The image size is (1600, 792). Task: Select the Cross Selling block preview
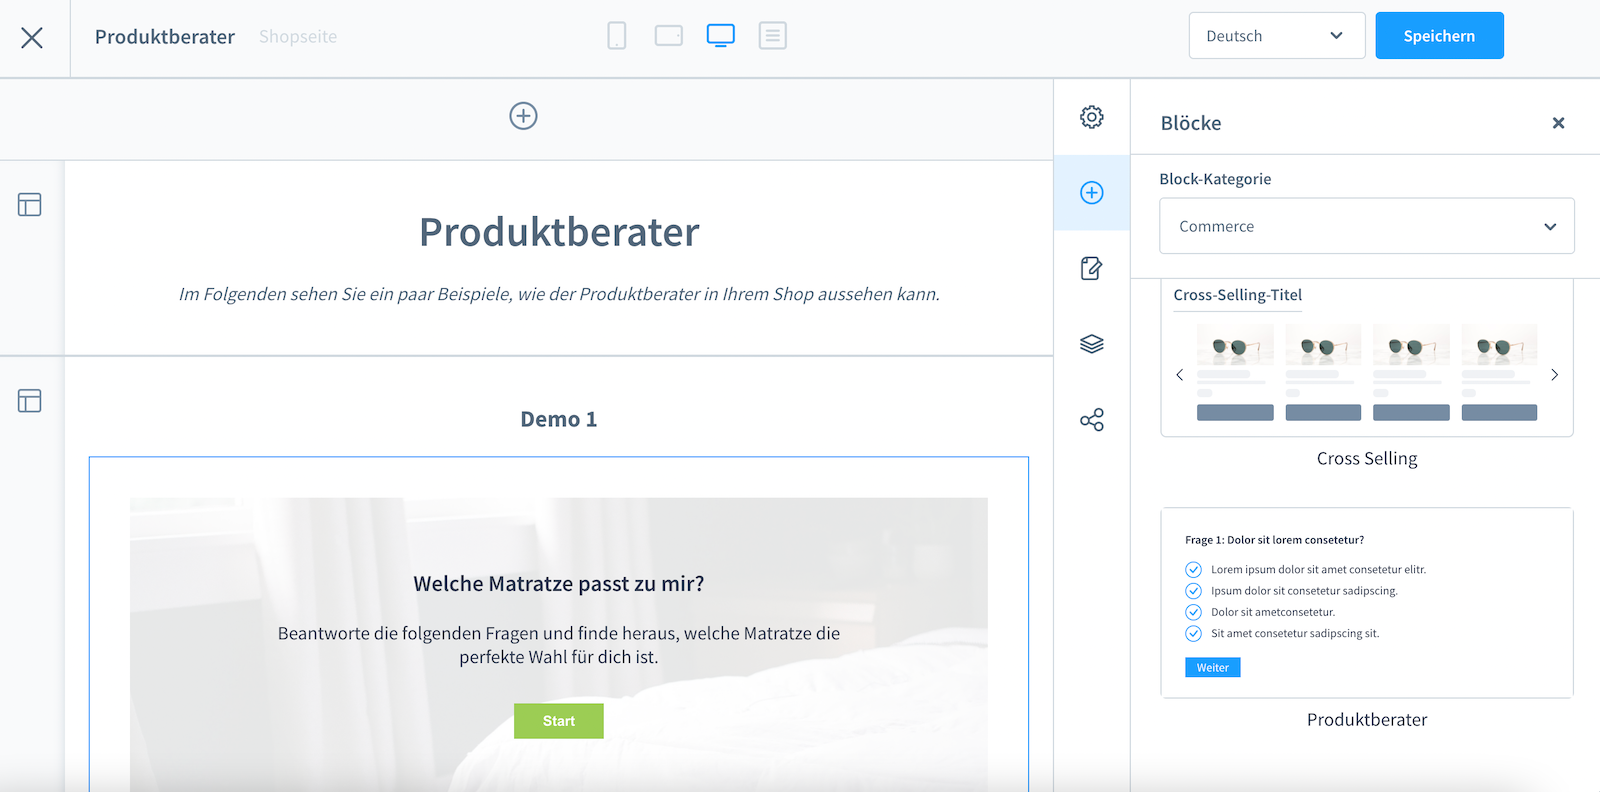1367,357
